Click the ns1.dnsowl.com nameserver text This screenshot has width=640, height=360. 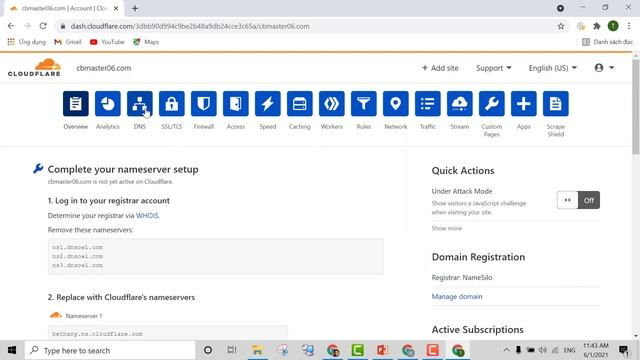(x=78, y=247)
